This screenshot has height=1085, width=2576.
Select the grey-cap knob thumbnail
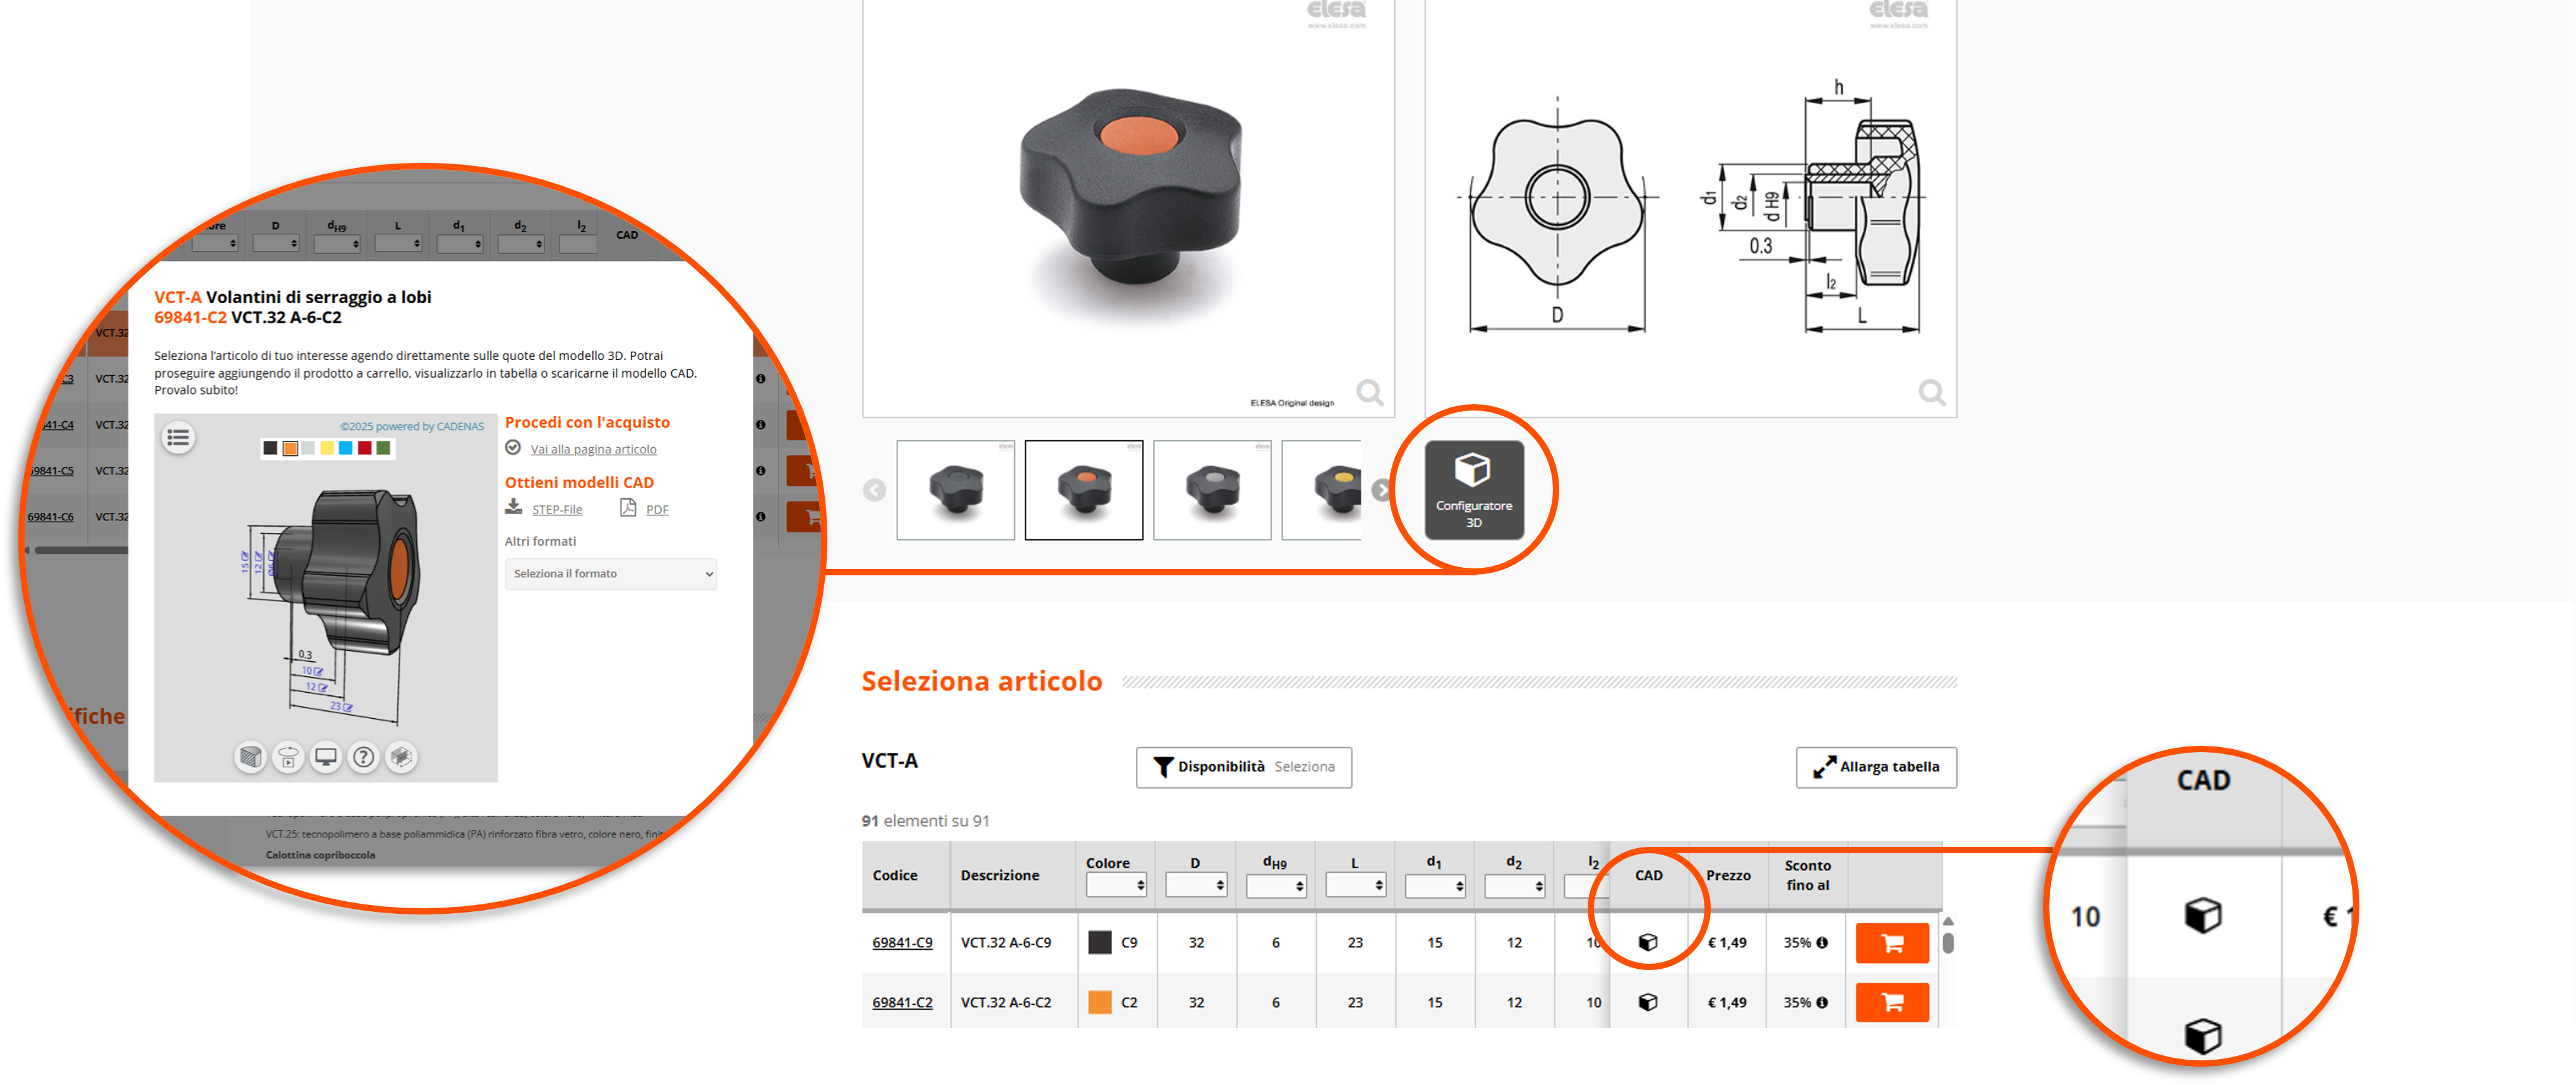pos(955,490)
